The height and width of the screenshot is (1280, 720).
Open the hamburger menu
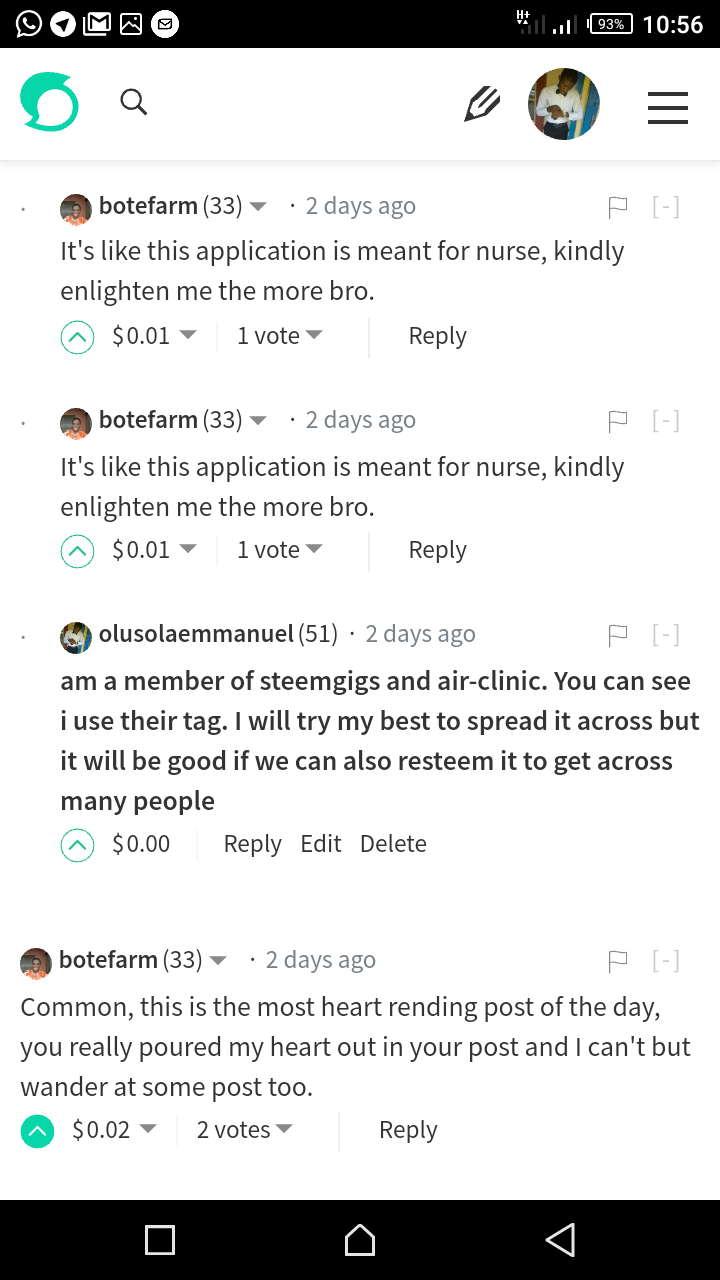[667, 107]
